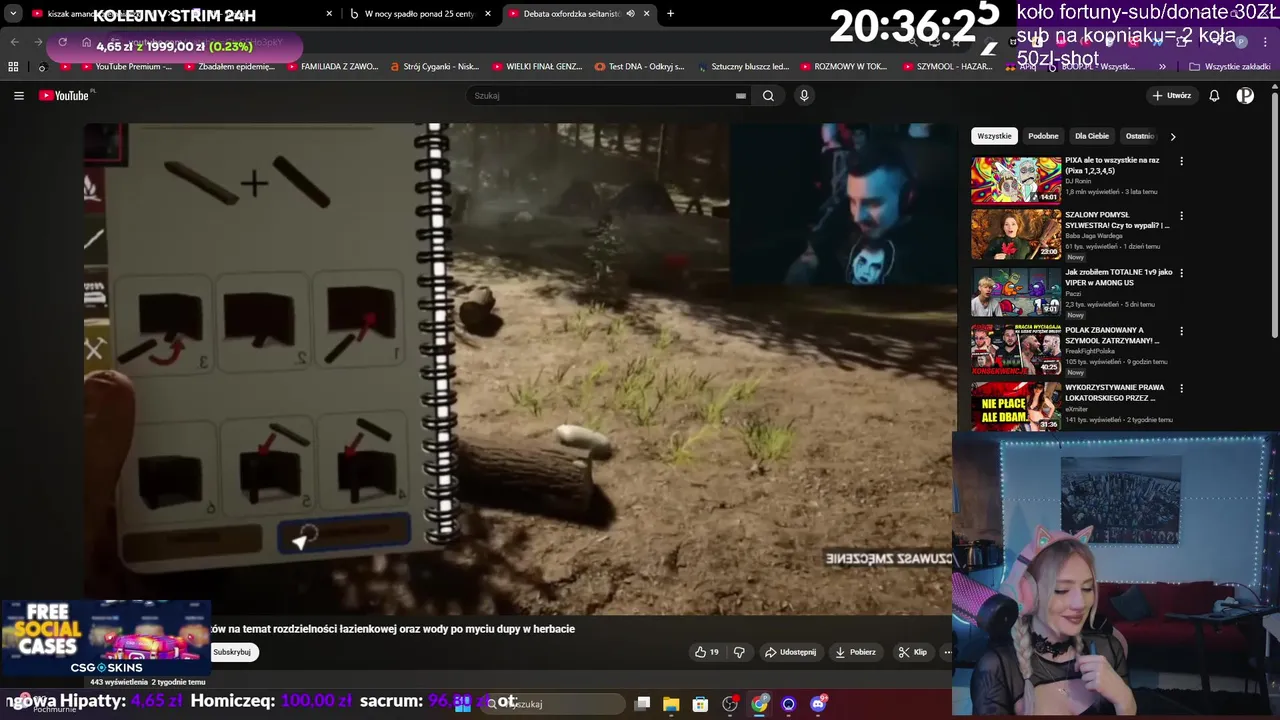Open the 'SZYMOOL - HAZAR...' bookmark
Viewport: 1280px width, 720px height.
947,67
